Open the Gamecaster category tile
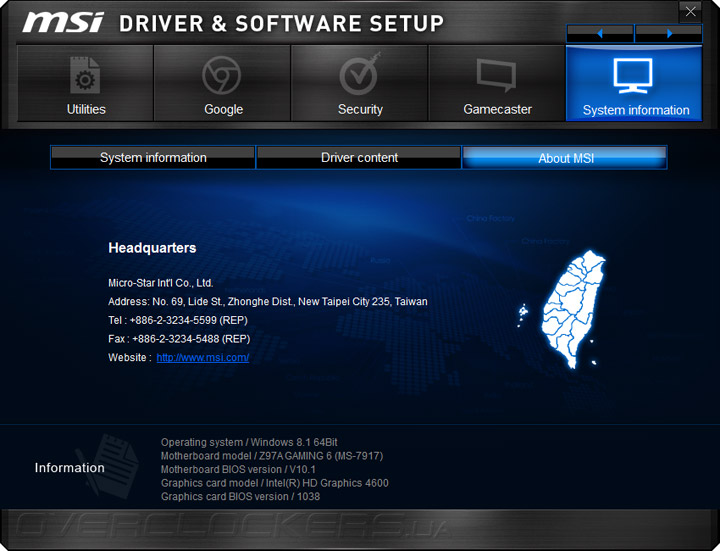This screenshot has width=720, height=551. tap(497, 83)
